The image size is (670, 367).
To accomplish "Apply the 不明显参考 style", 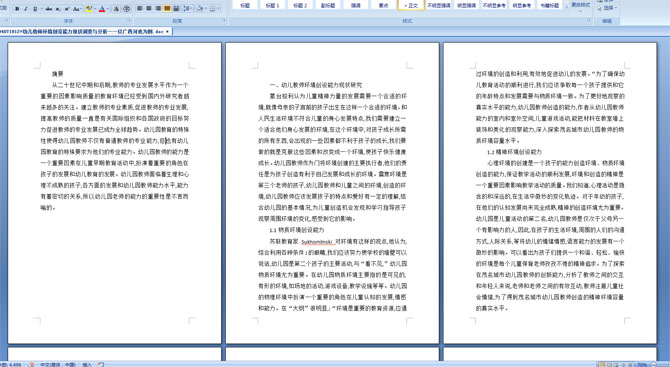I will pyautogui.click(x=494, y=5).
